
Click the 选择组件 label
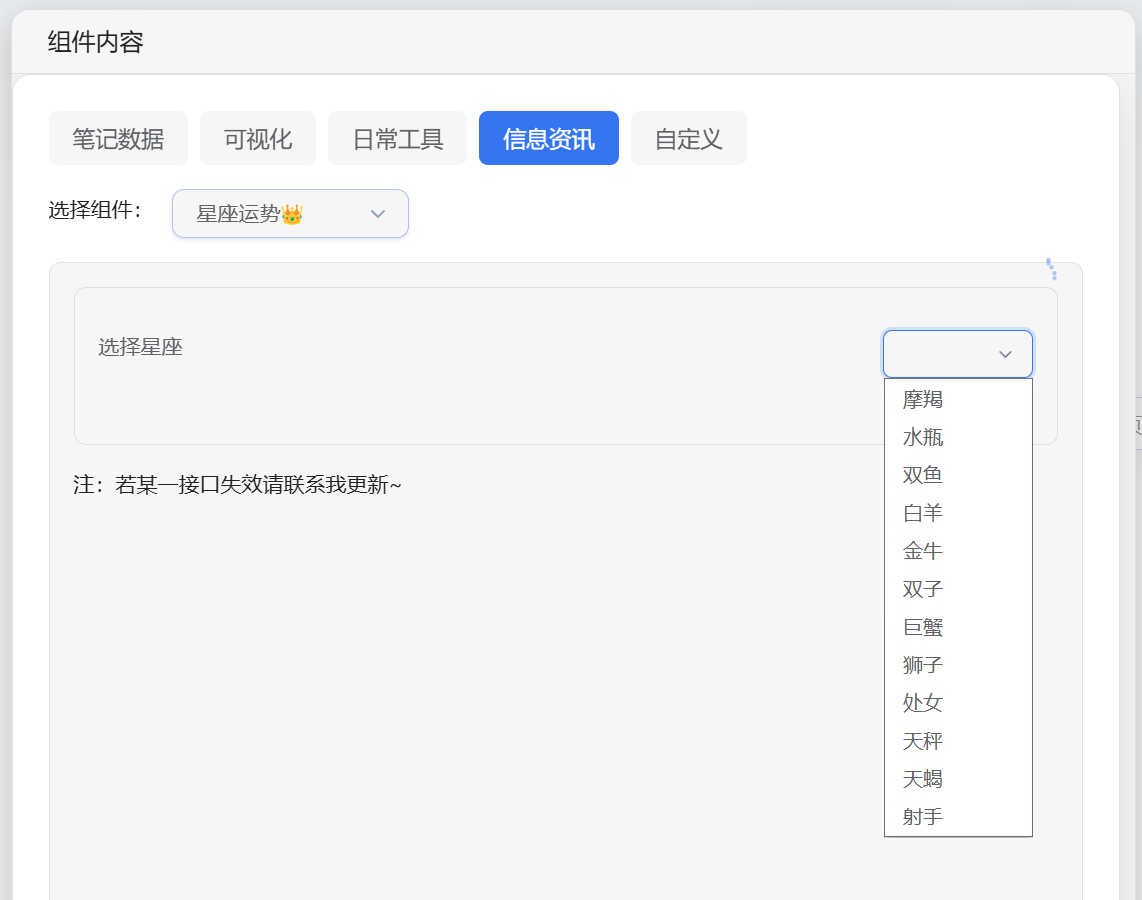click(x=95, y=210)
